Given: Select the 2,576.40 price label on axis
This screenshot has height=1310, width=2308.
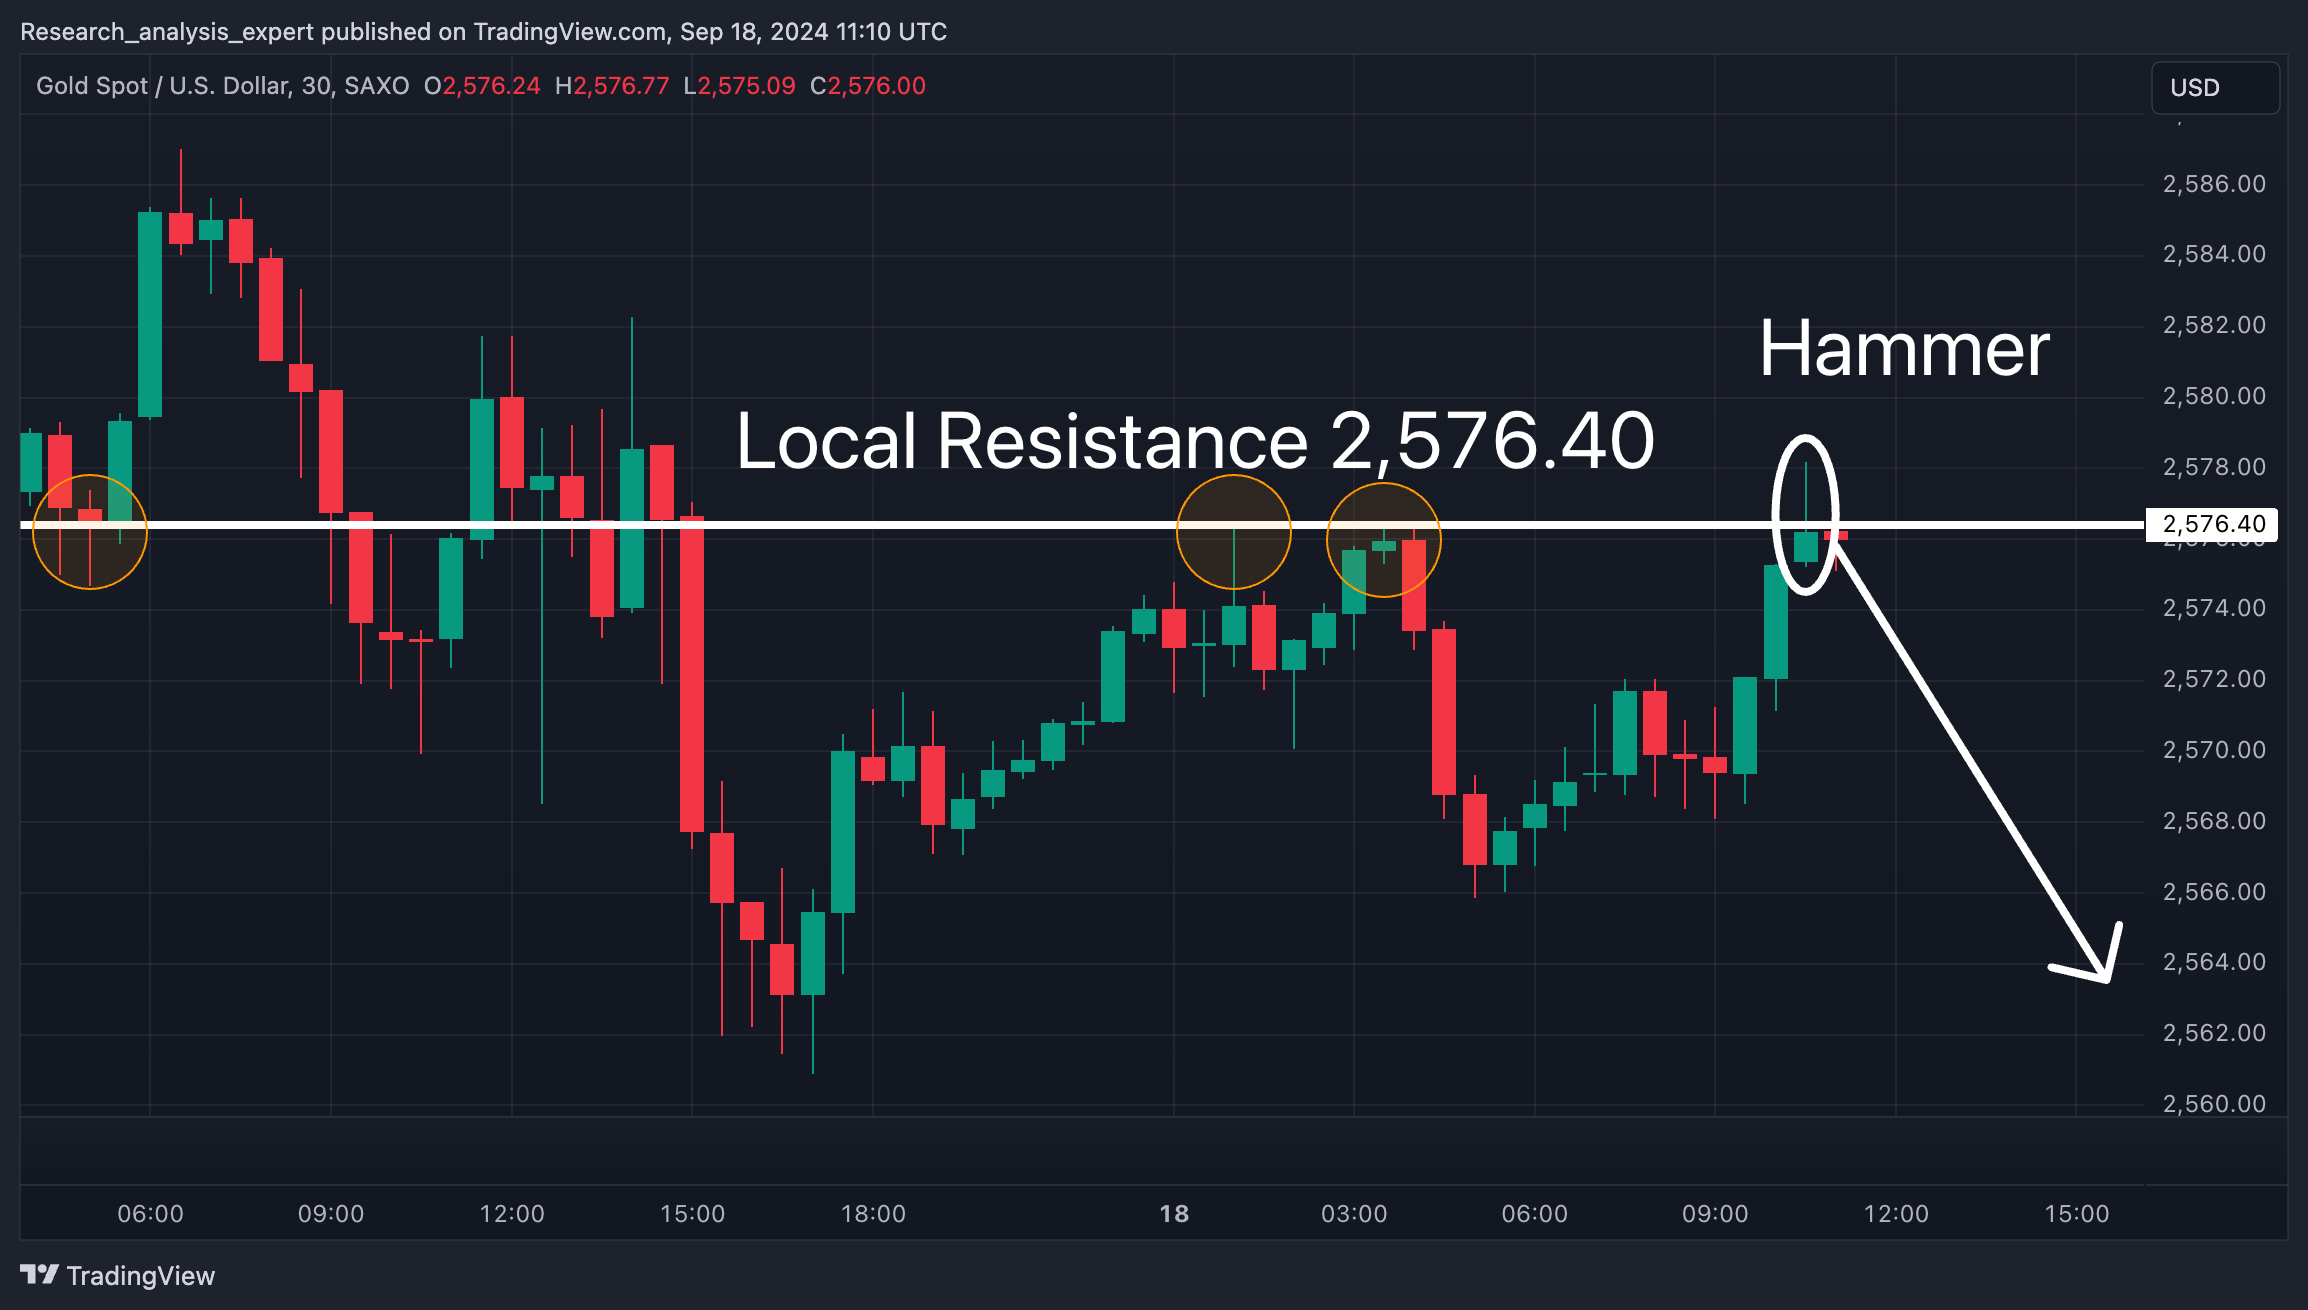Looking at the screenshot, I should point(2212,524).
